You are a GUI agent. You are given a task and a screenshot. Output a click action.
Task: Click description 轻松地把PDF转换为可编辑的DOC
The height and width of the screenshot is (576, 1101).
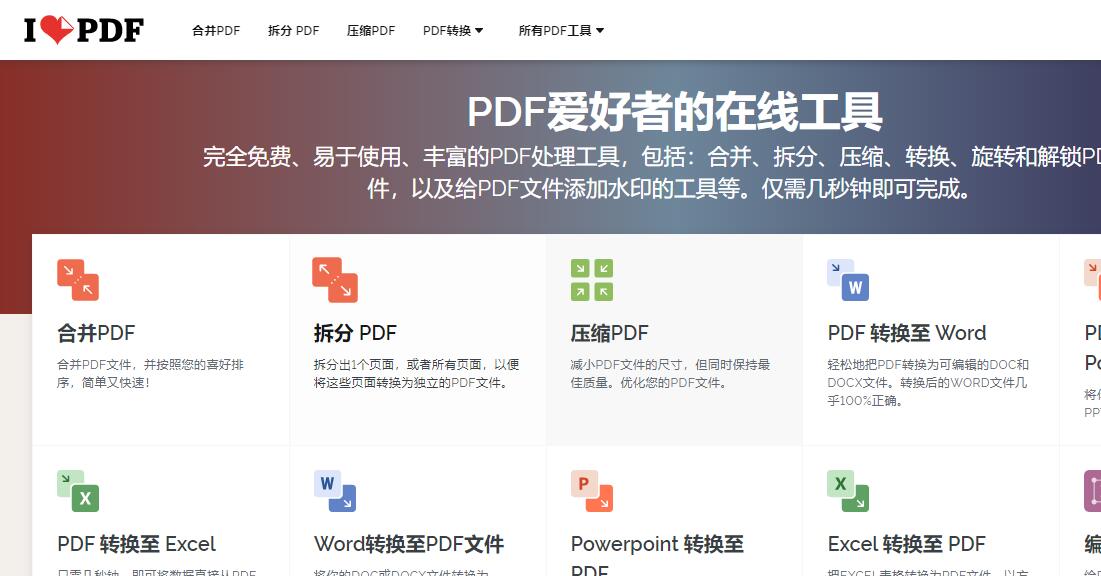[928, 383]
